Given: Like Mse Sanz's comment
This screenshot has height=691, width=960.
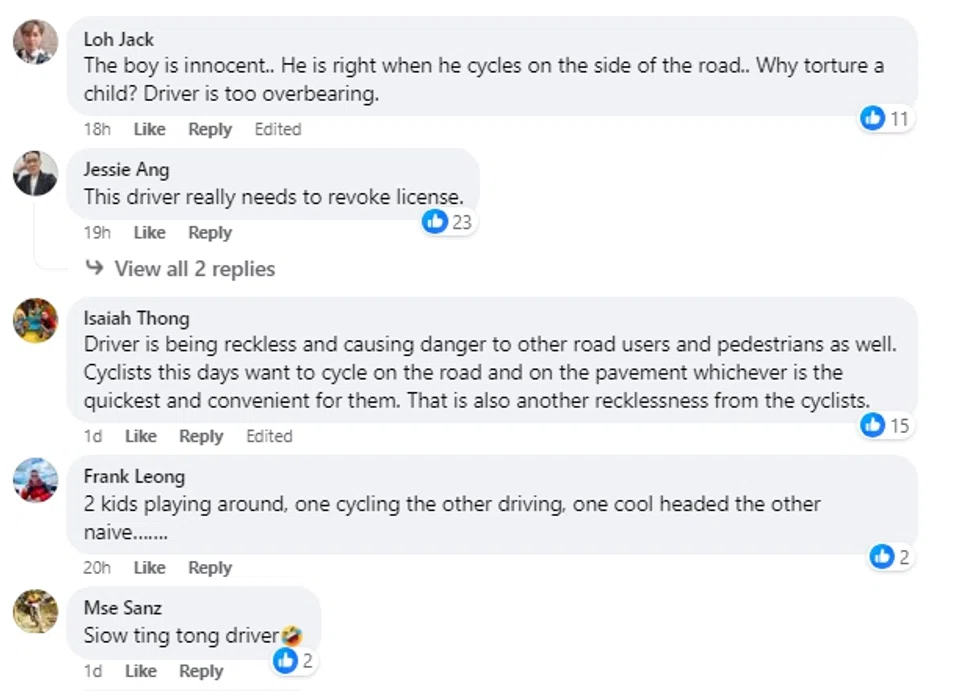Looking at the screenshot, I should coord(141,671).
